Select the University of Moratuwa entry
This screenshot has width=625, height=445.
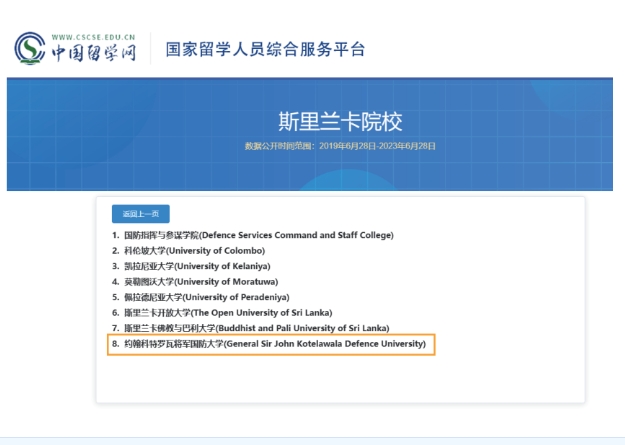(195, 282)
